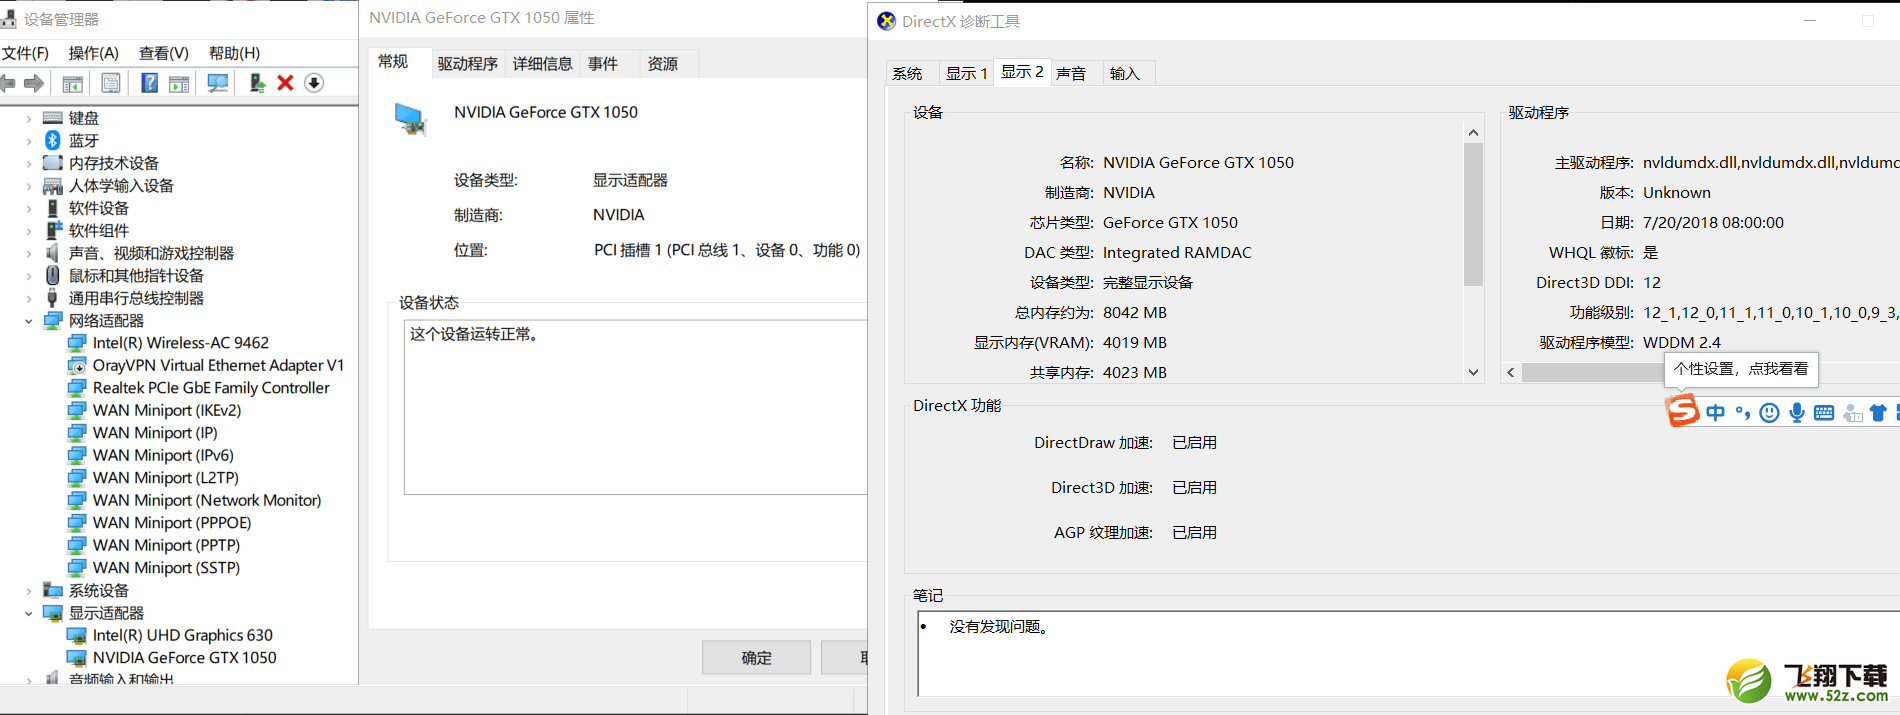This screenshot has width=1900, height=715.
Task: Open the 帮助(H) menu
Action: [x=235, y=53]
